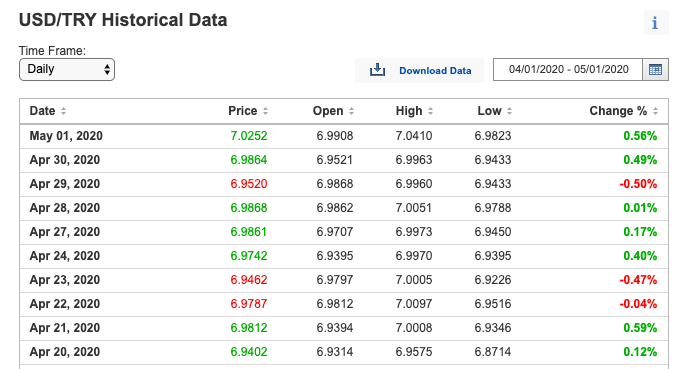Screen dimensions: 685x369
Task: Click the price value 7.0252
Action: [249, 136]
